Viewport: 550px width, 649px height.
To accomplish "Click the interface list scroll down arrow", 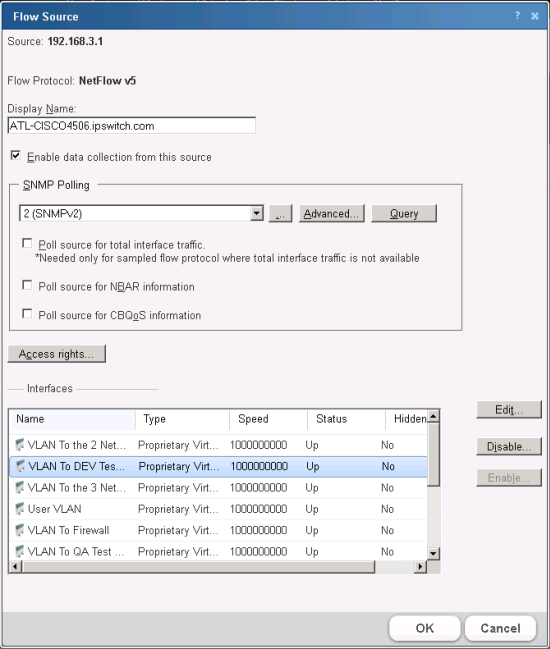I will click(x=433, y=553).
